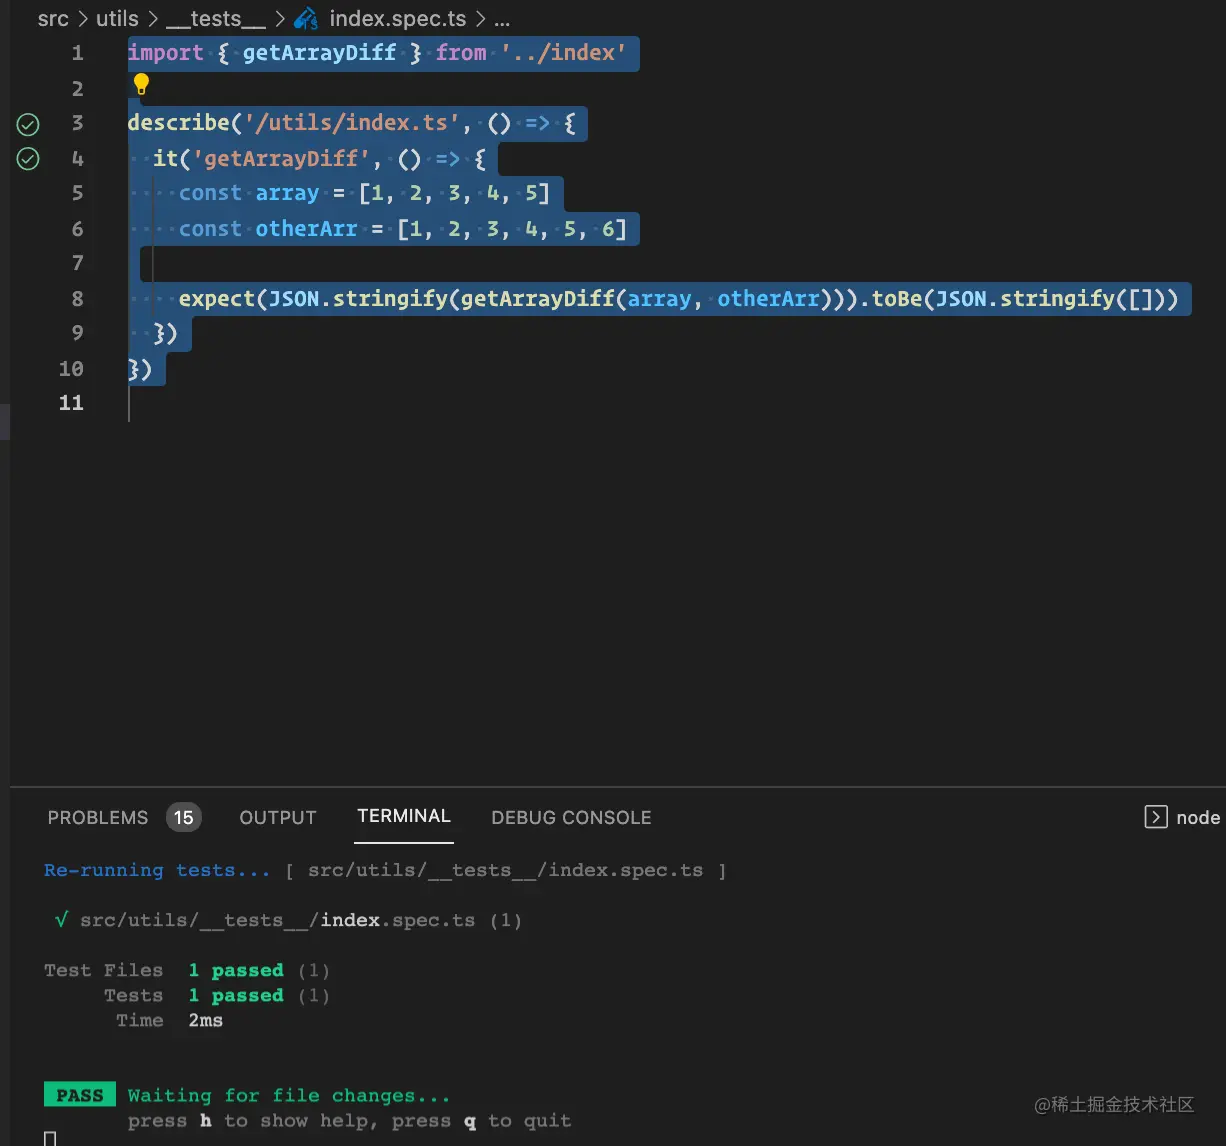1226x1146 pixels.
Task: Click the src breadcrumb segment
Action: click(x=53, y=19)
